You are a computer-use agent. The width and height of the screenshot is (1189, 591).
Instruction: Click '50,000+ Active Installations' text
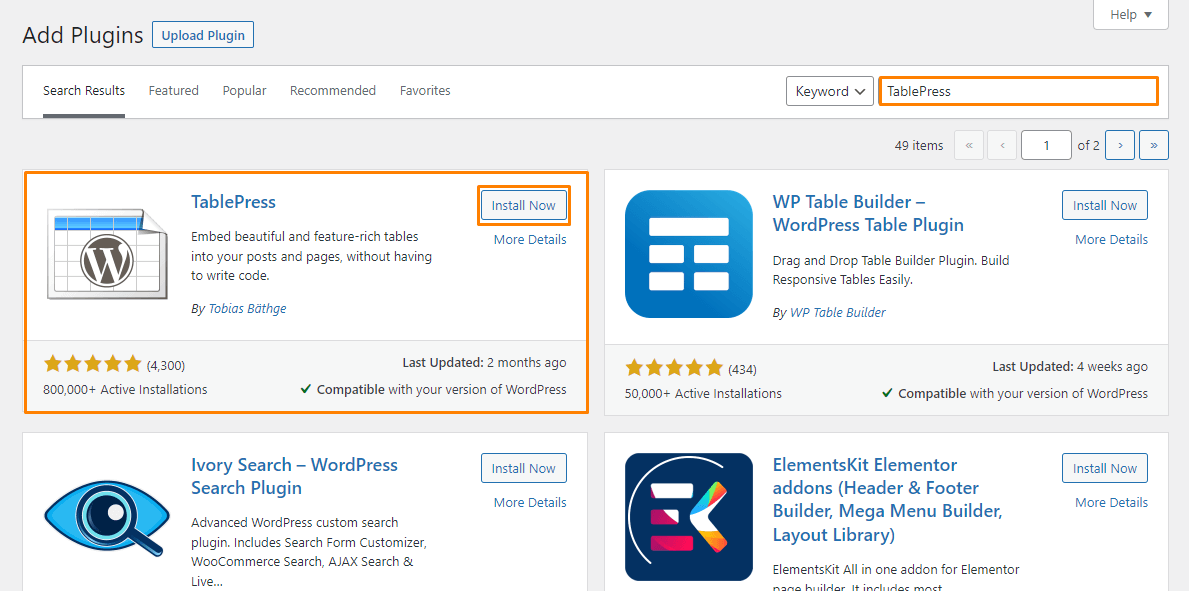(704, 394)
